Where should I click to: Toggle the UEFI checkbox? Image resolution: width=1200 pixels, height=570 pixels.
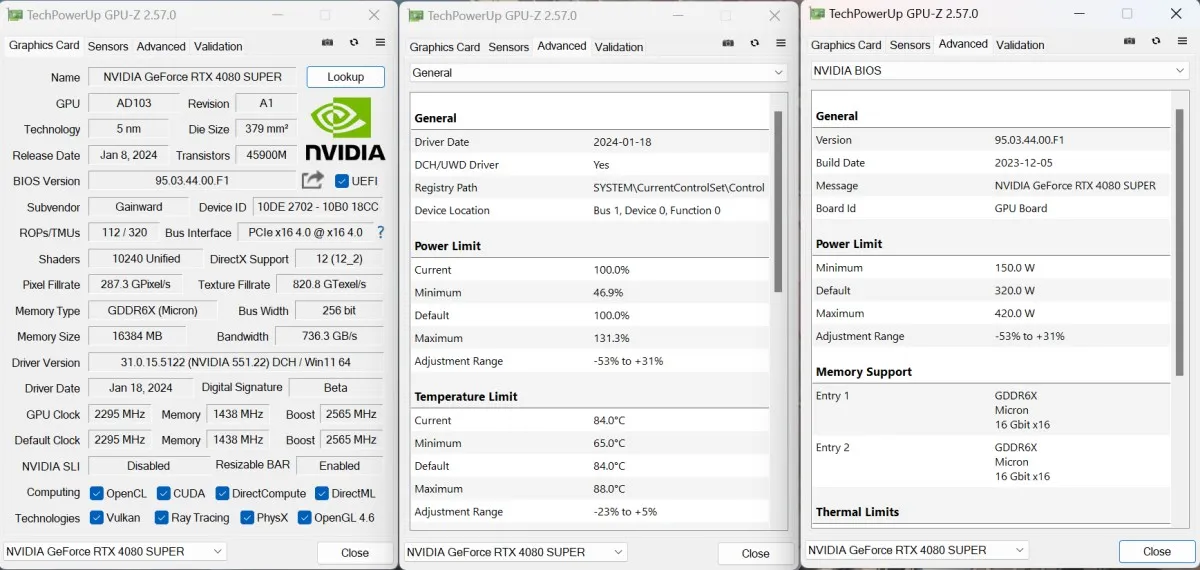[x=342, y=181]
